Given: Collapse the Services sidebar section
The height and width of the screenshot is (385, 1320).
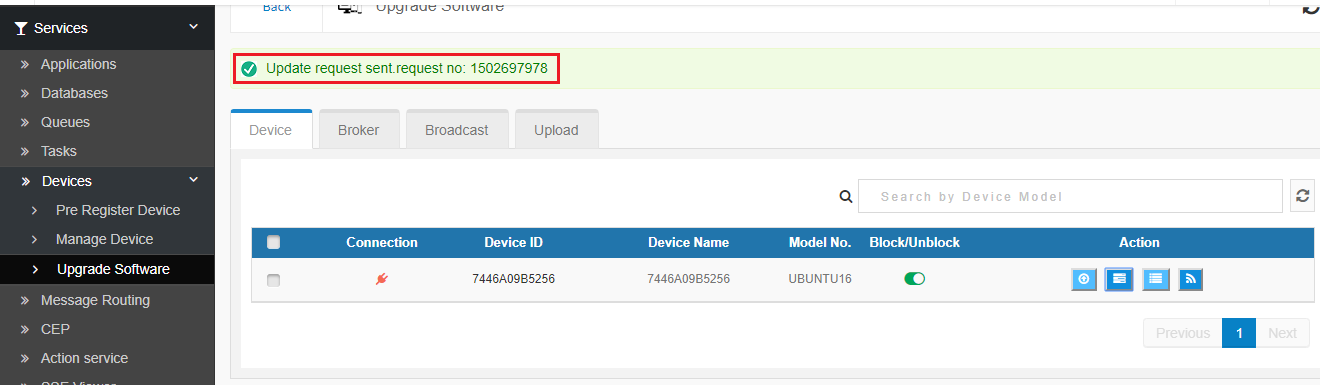Looking at the screenshot, I should point(193,27).
